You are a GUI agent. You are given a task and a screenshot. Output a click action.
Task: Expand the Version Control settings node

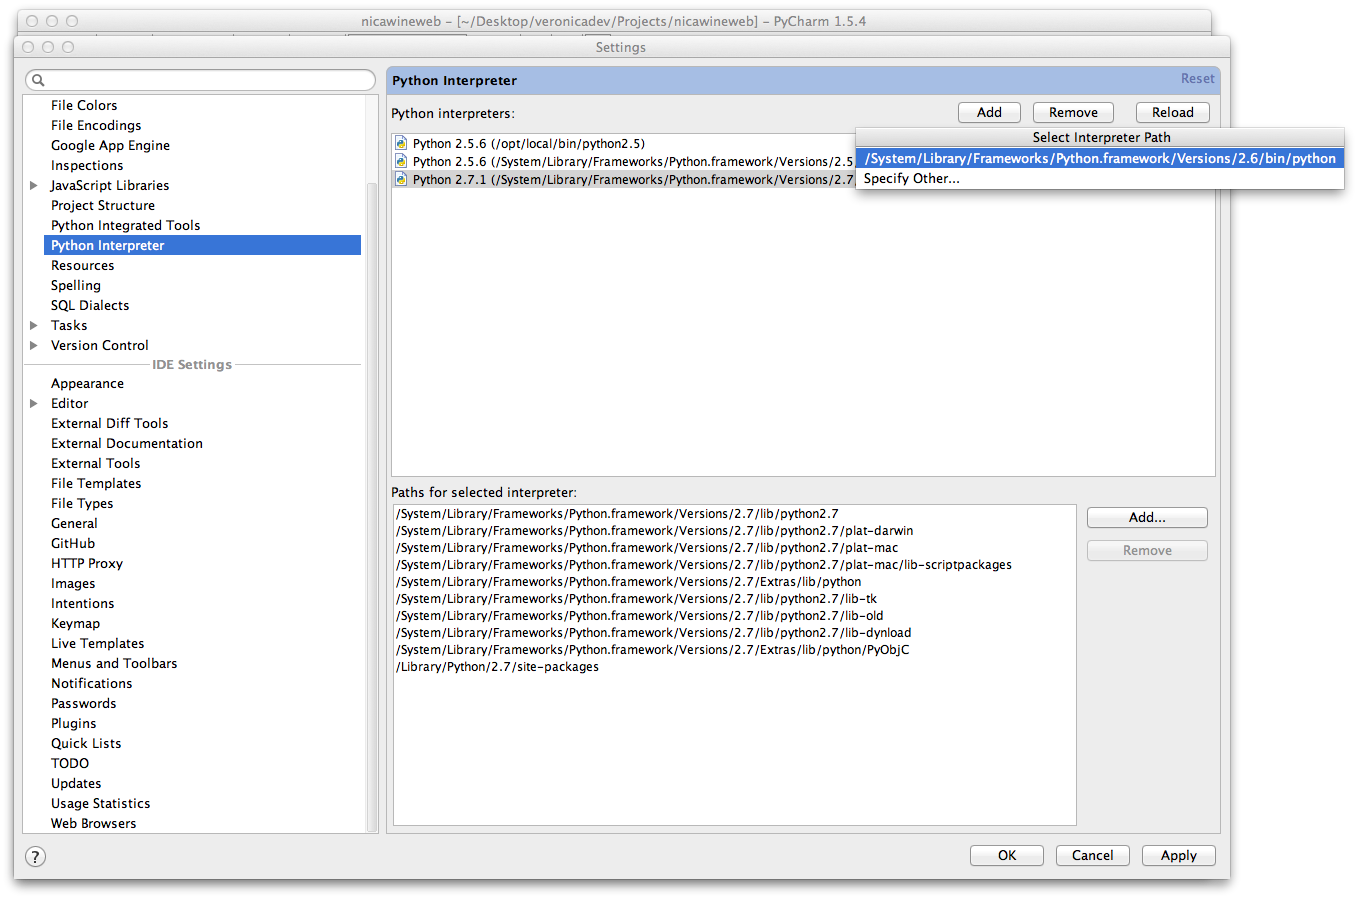coord(34,345)
